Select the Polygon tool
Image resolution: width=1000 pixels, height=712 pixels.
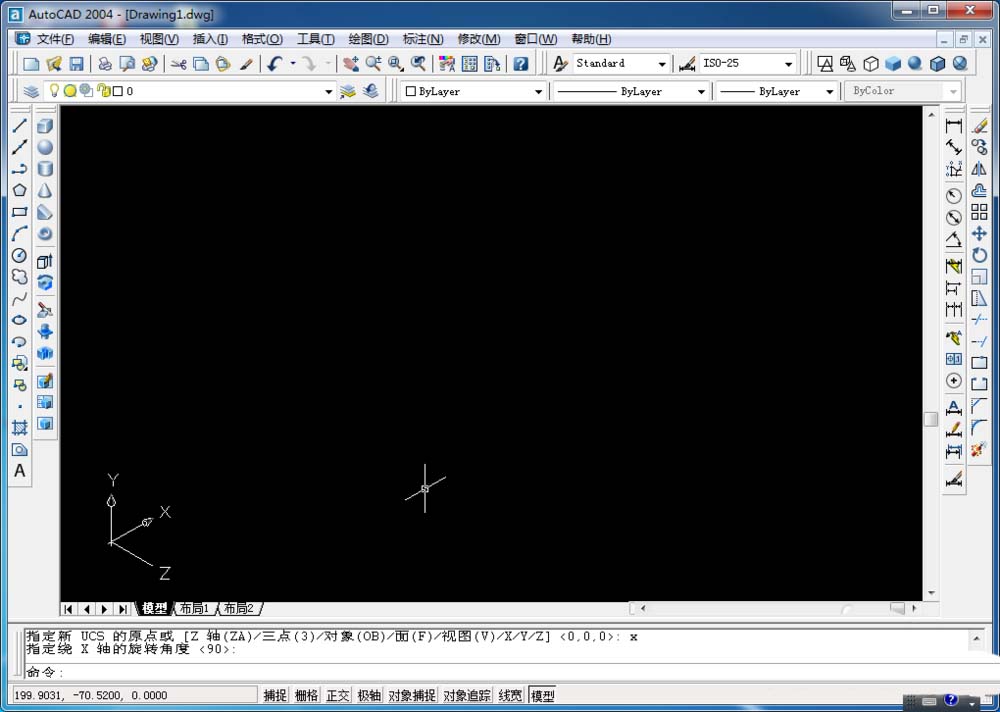(x=20, y=190)
